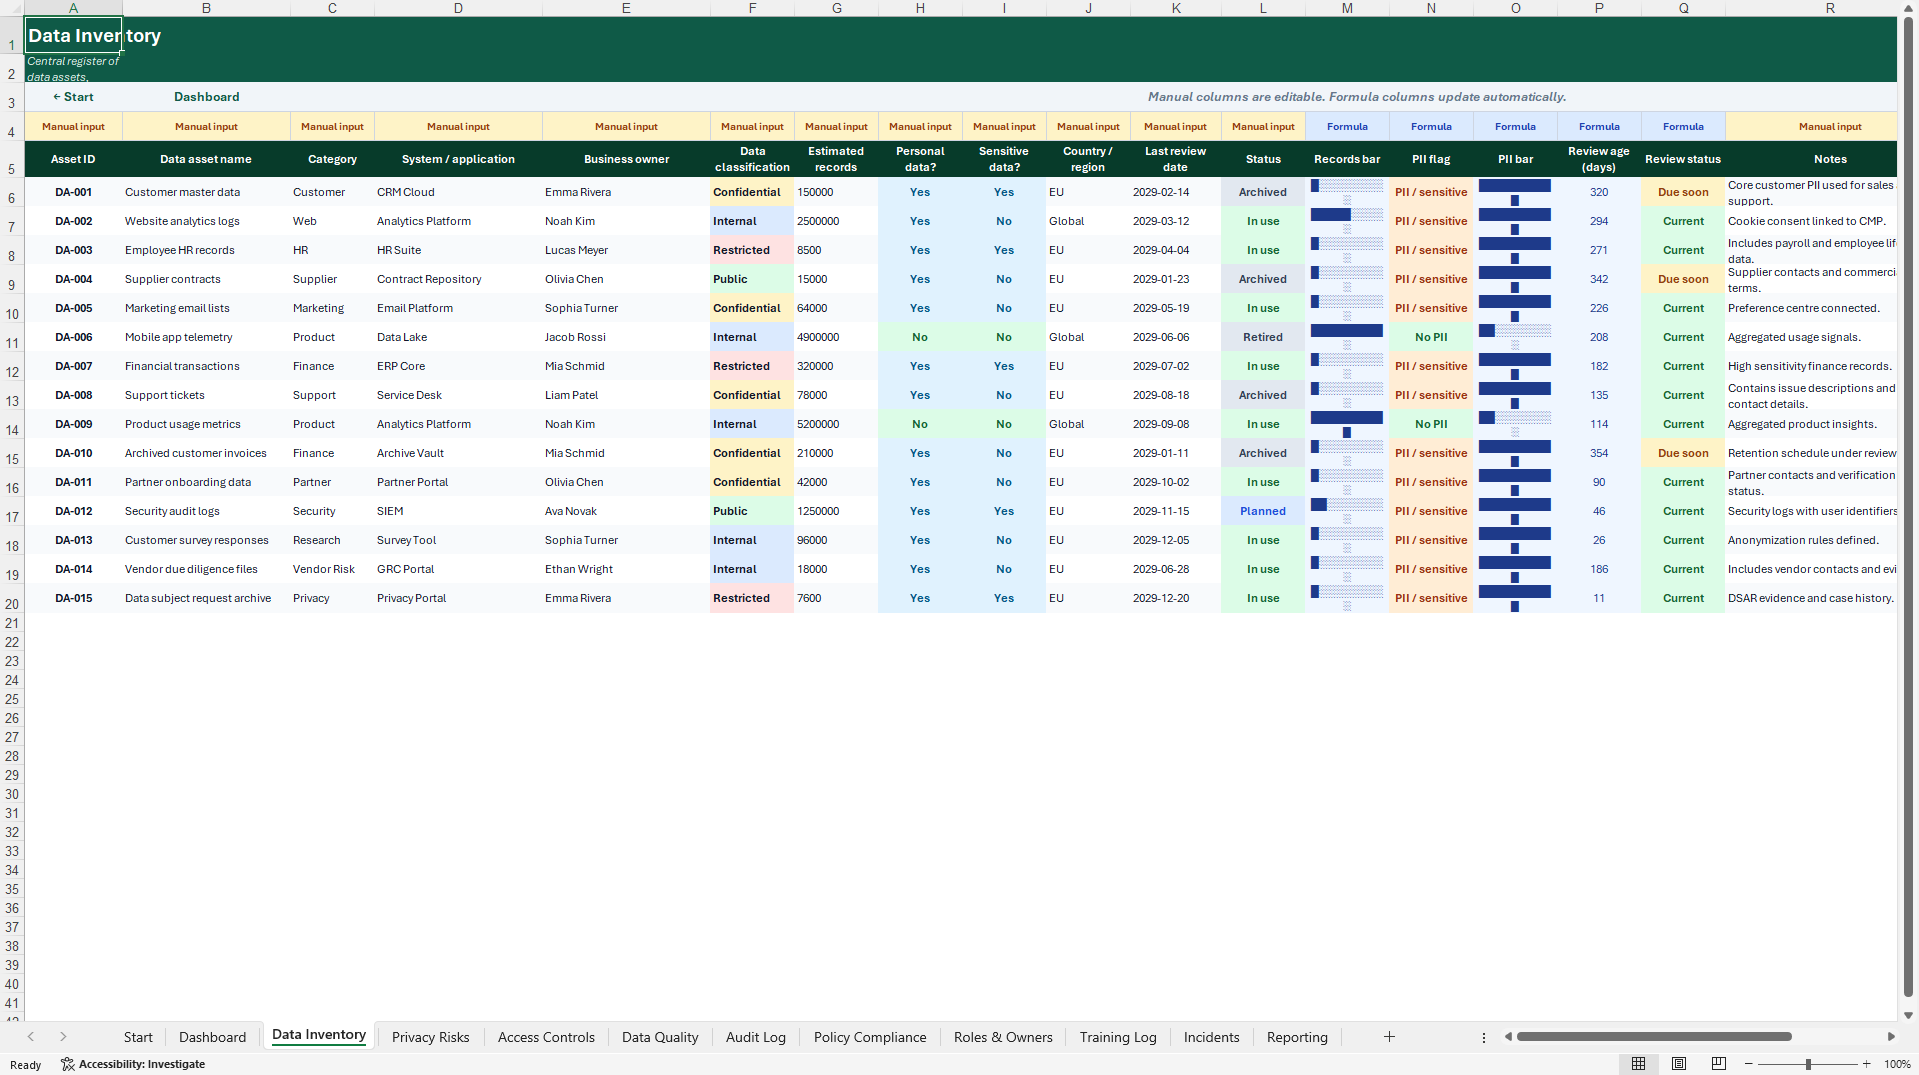Click the 5200000 estimated records cell
1919x1075 pixels.
point(836,424)
